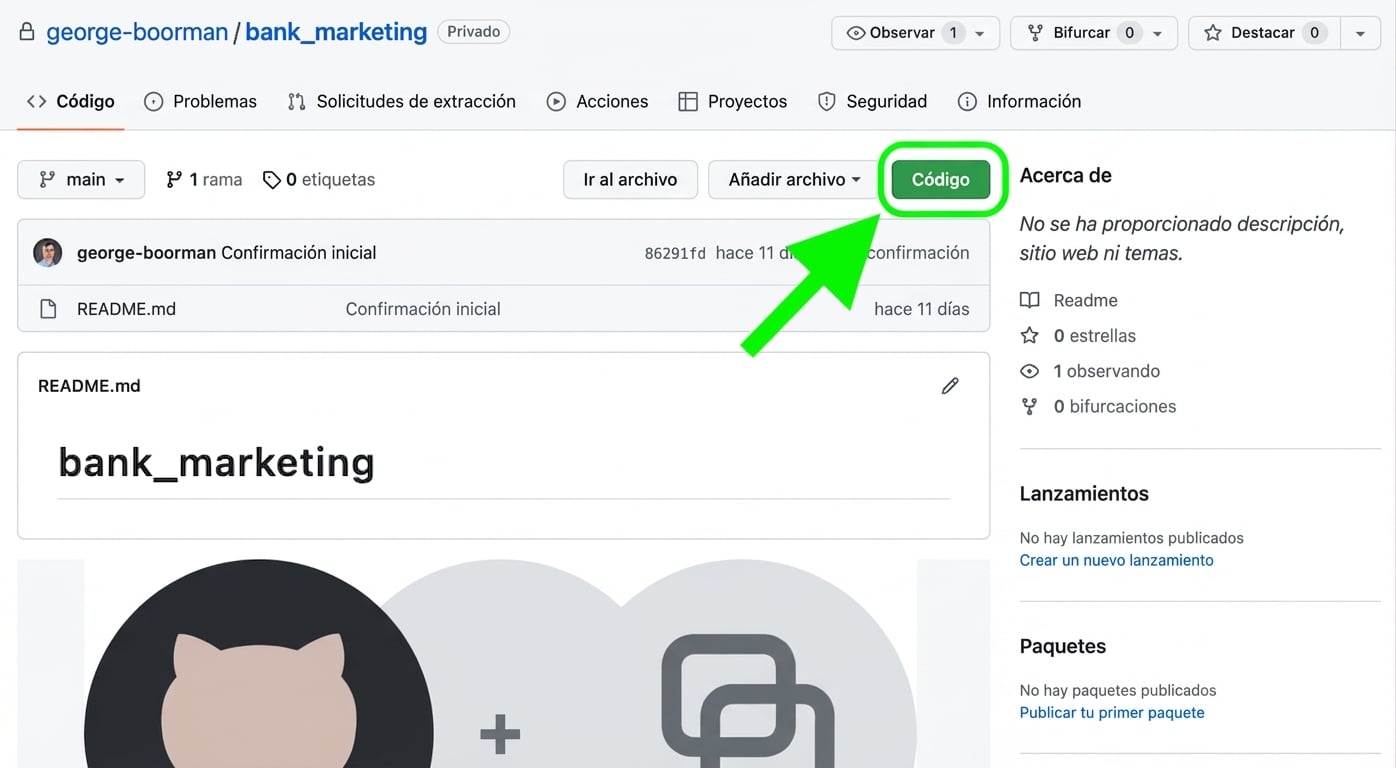View the 0 etiquetas tags link
The height and width of the screenshot is (768, 1396).
[319, 180]
